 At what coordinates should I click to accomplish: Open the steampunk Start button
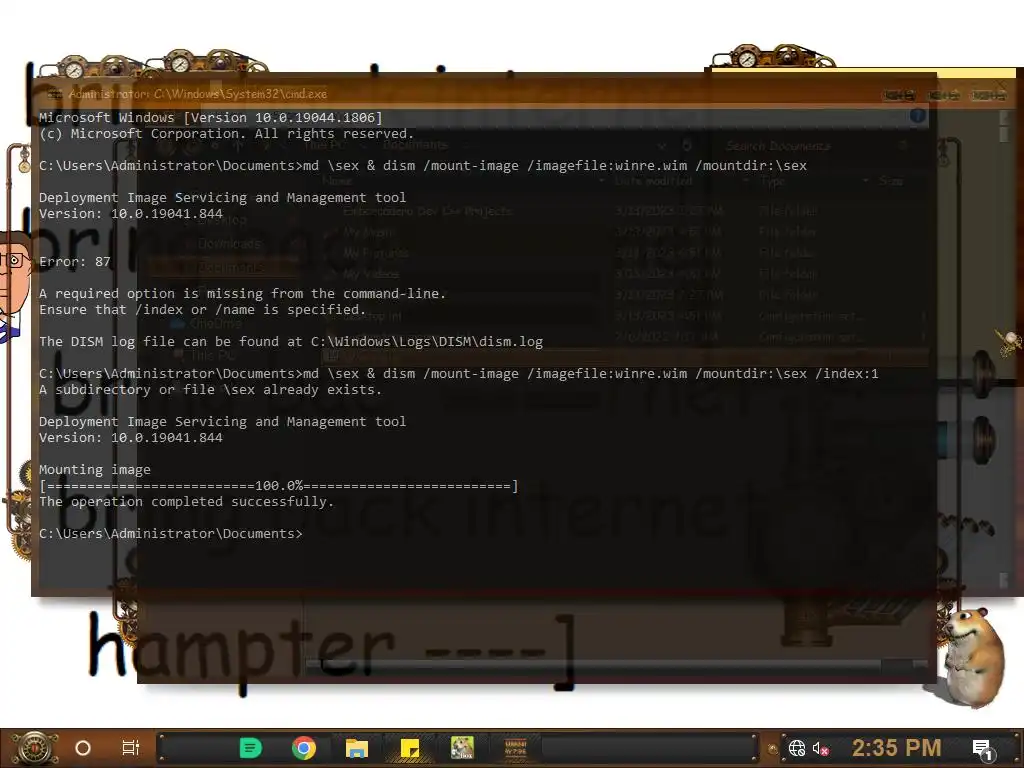34,748
